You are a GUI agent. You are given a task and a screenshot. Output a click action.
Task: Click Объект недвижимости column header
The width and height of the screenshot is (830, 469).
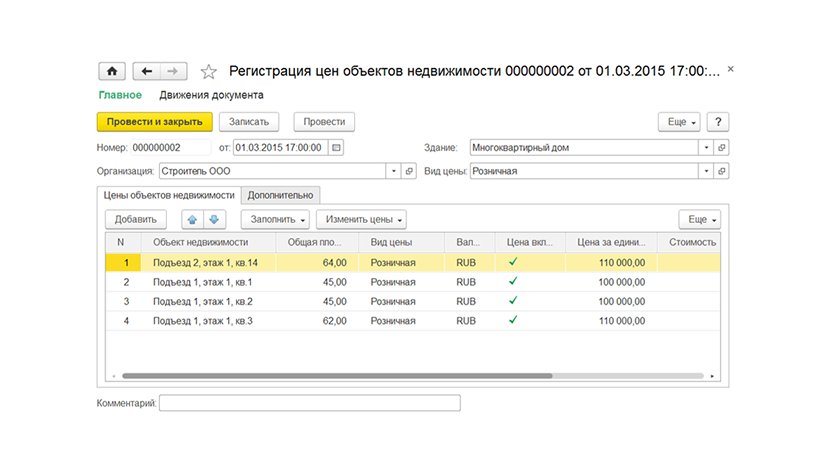208,242
